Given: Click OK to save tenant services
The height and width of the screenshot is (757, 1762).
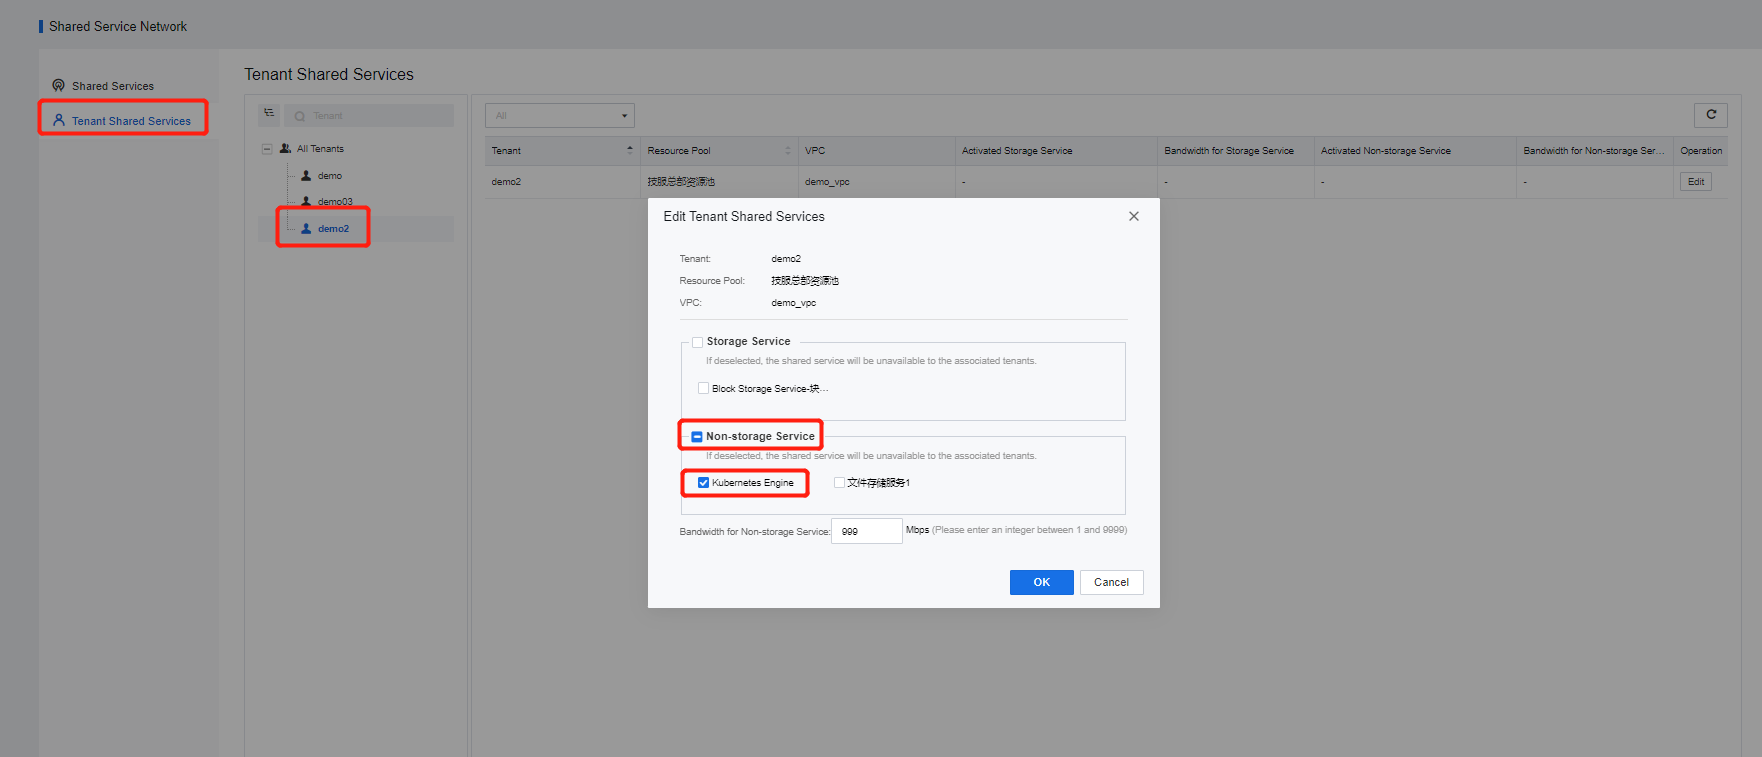Looking at the screenshot, I should tap(1041, 582).
